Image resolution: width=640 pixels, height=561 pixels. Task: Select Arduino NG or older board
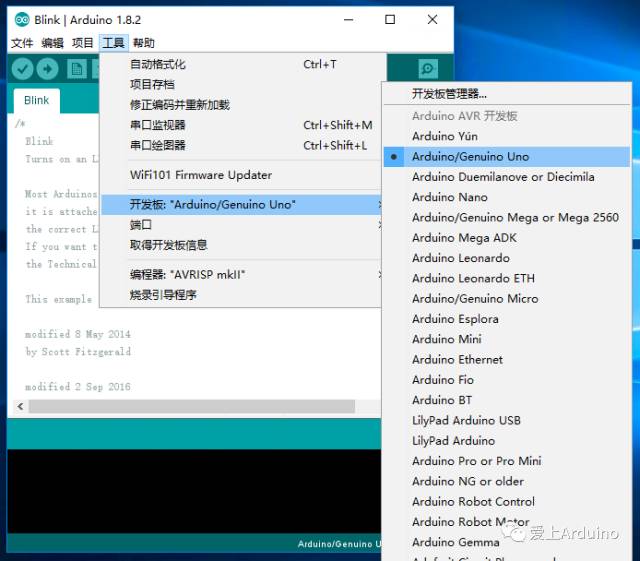507,481
